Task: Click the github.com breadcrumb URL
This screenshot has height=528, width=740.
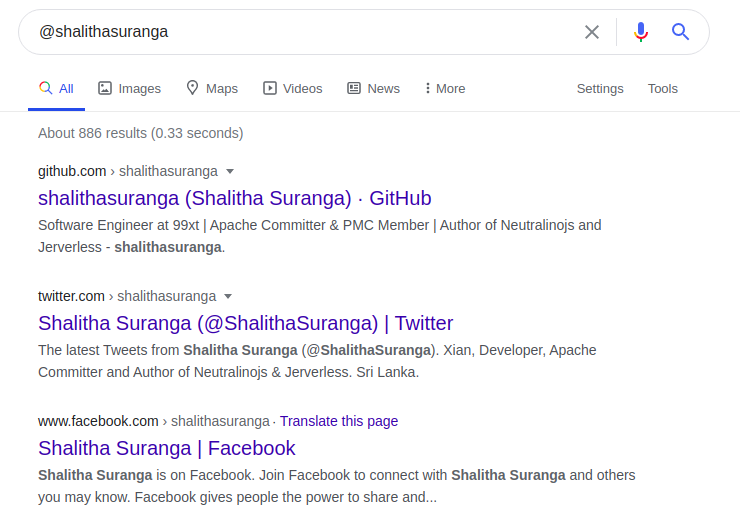Action: (x=128, y=171)
